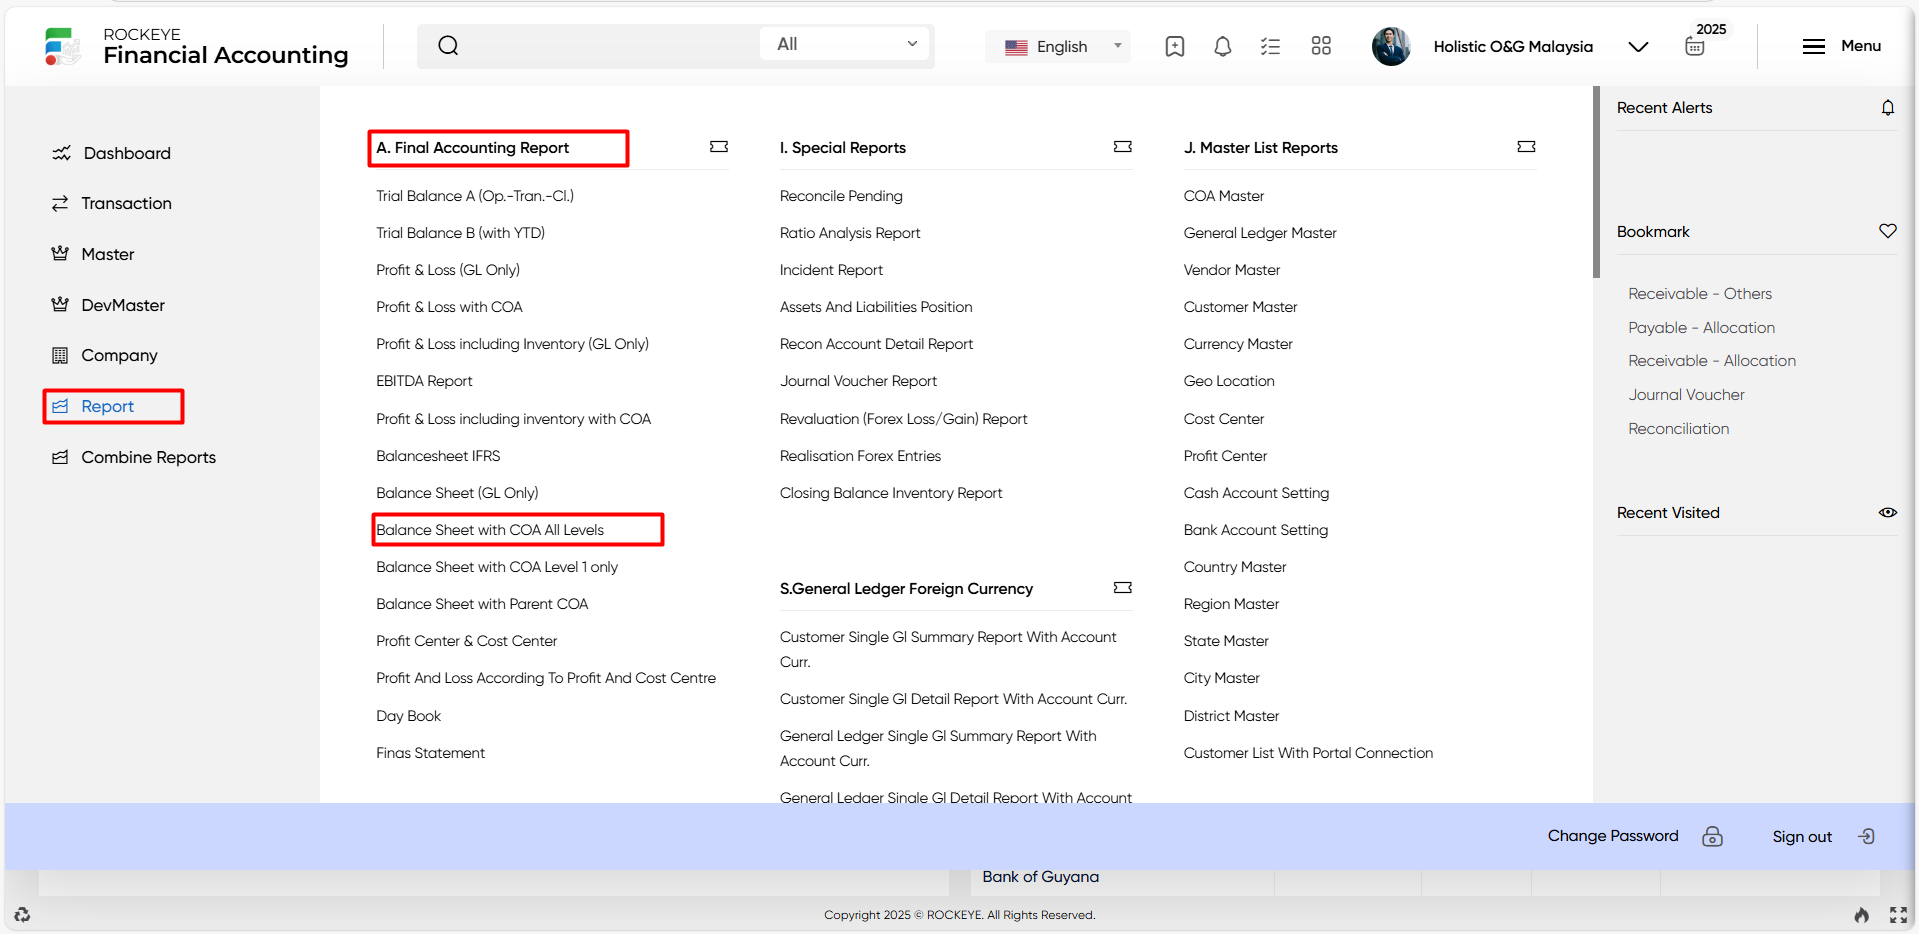Open the English language dropdown
The height and width of the screenshot is (934, 1919).
(1059, 46)
